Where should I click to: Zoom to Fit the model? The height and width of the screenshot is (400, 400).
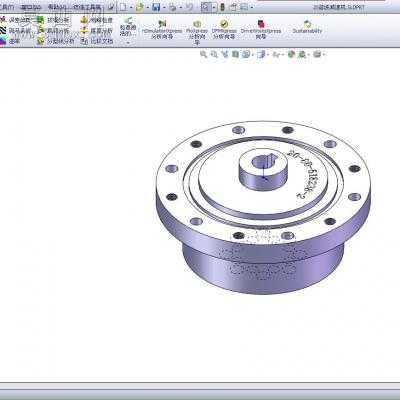[204, 54]
